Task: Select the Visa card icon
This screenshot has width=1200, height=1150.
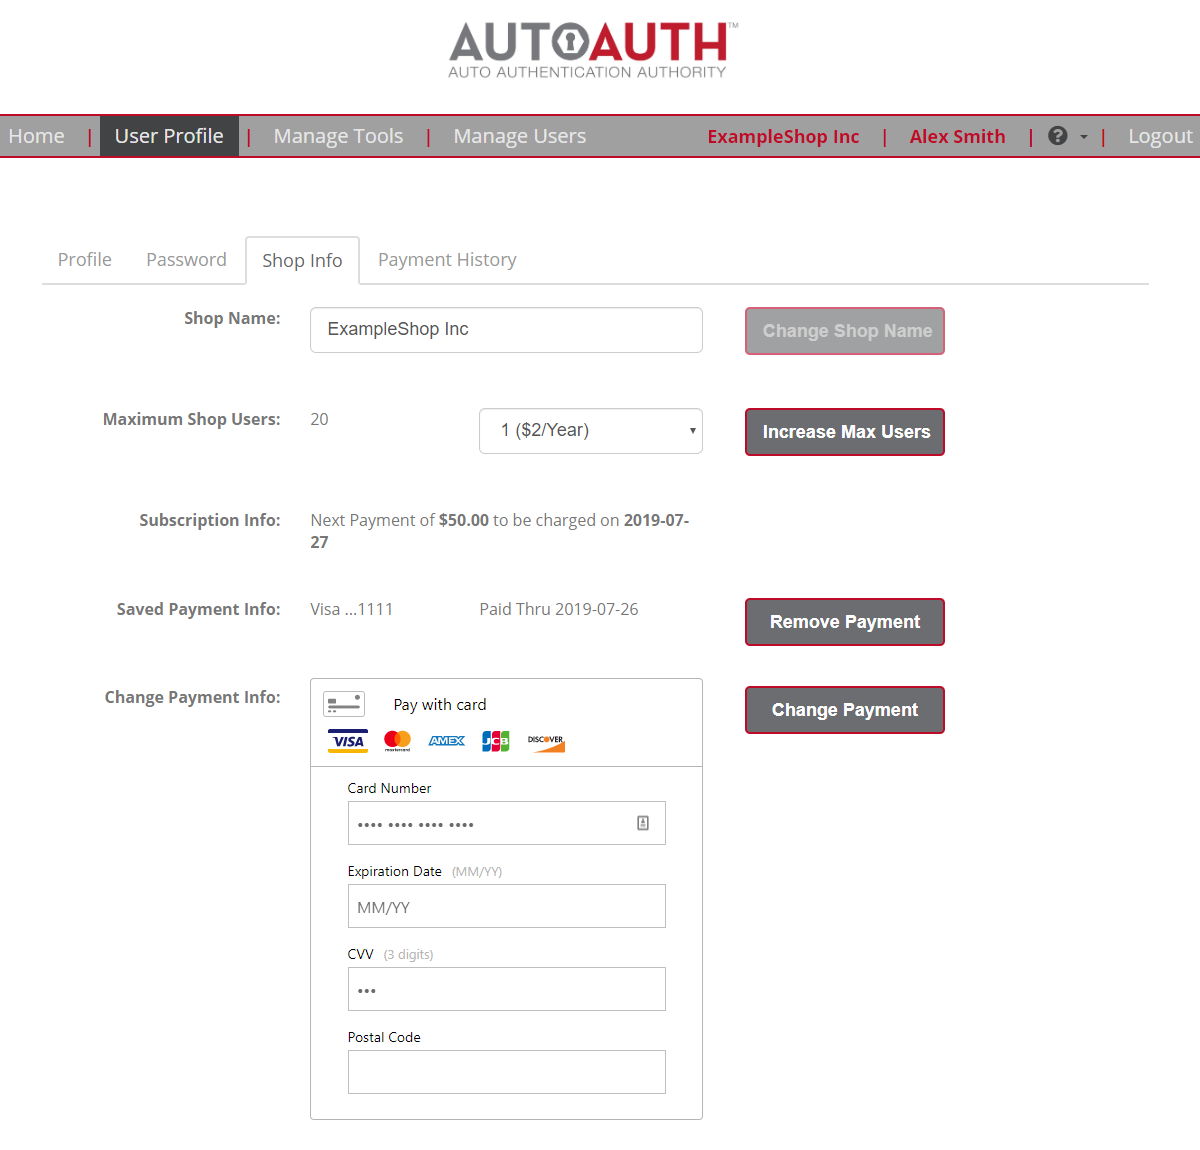Action: coord(347,740)
